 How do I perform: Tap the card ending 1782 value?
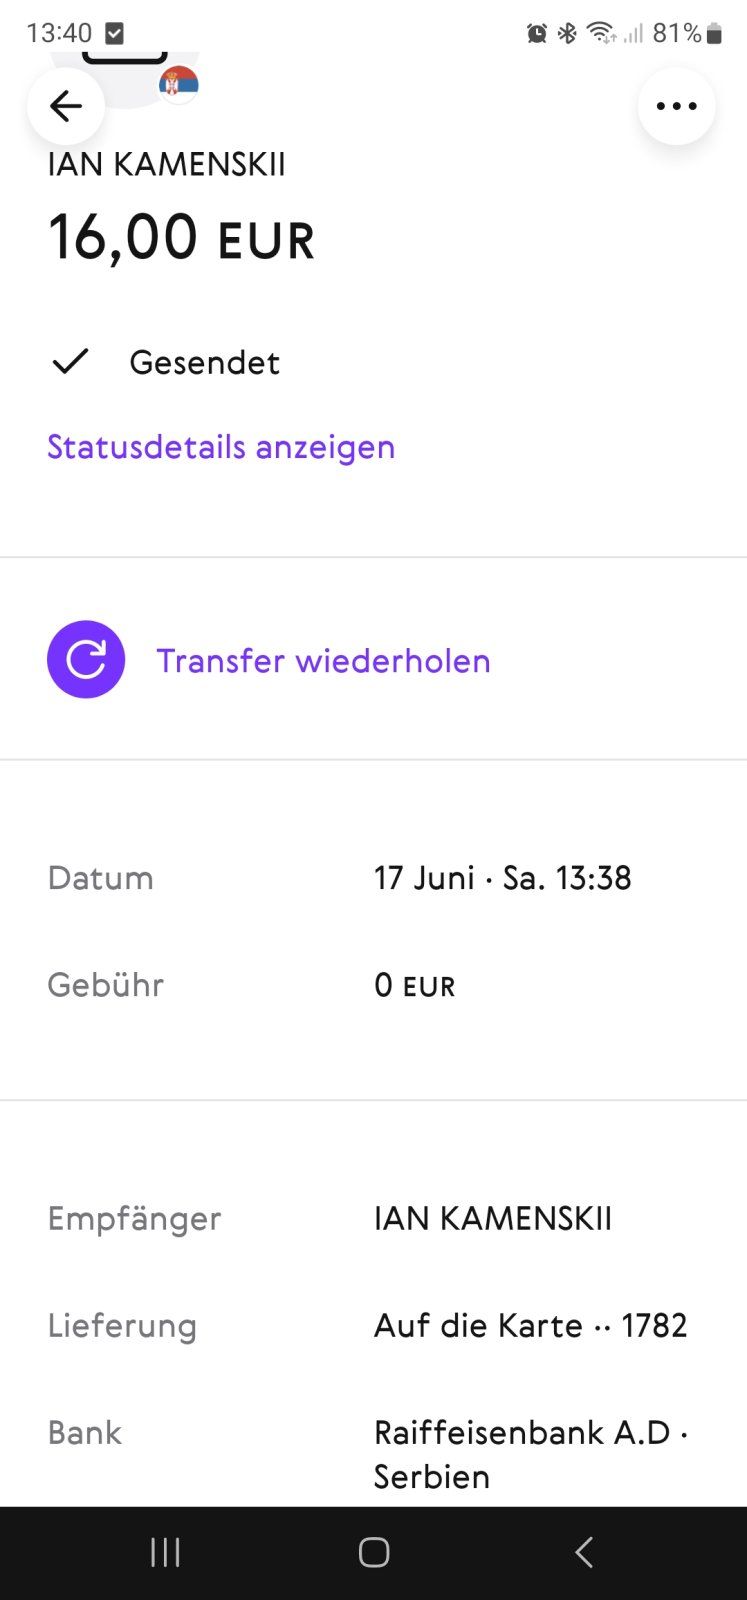(530, 1326)
